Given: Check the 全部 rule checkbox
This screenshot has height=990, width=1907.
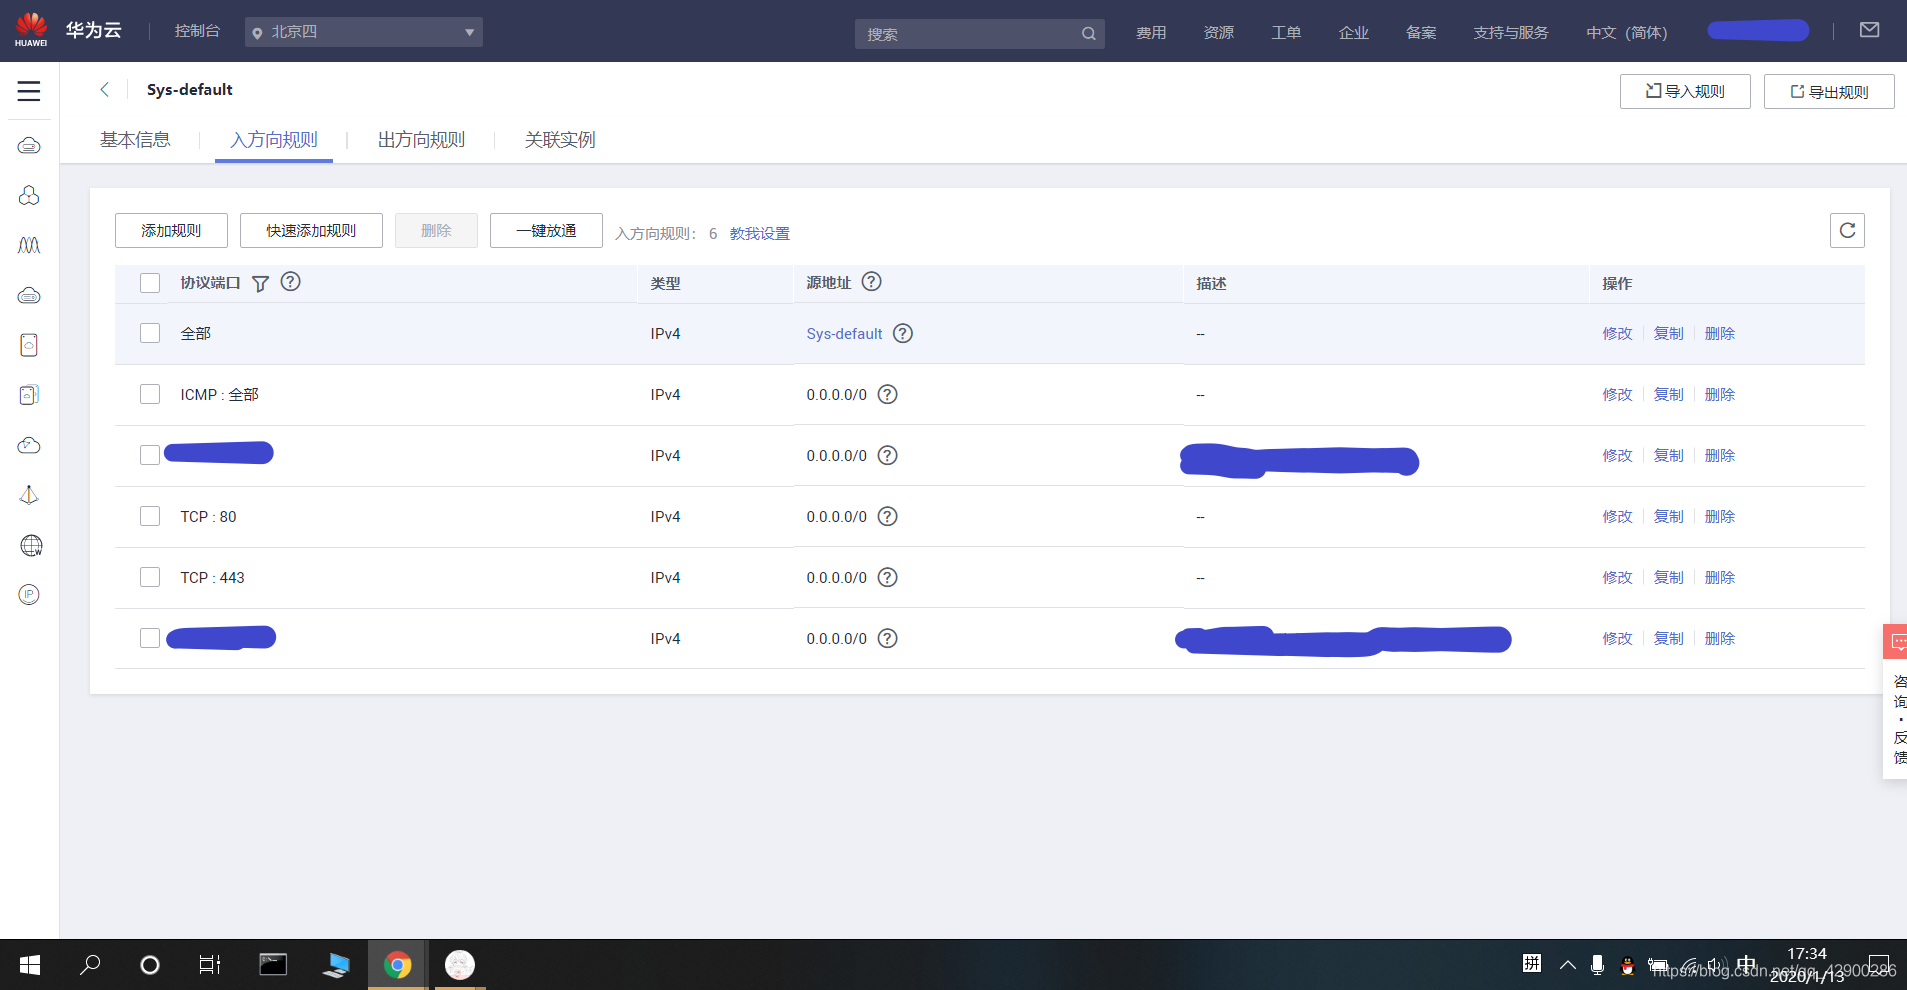Looking at the screenshot, I should [x=150, y=333].
